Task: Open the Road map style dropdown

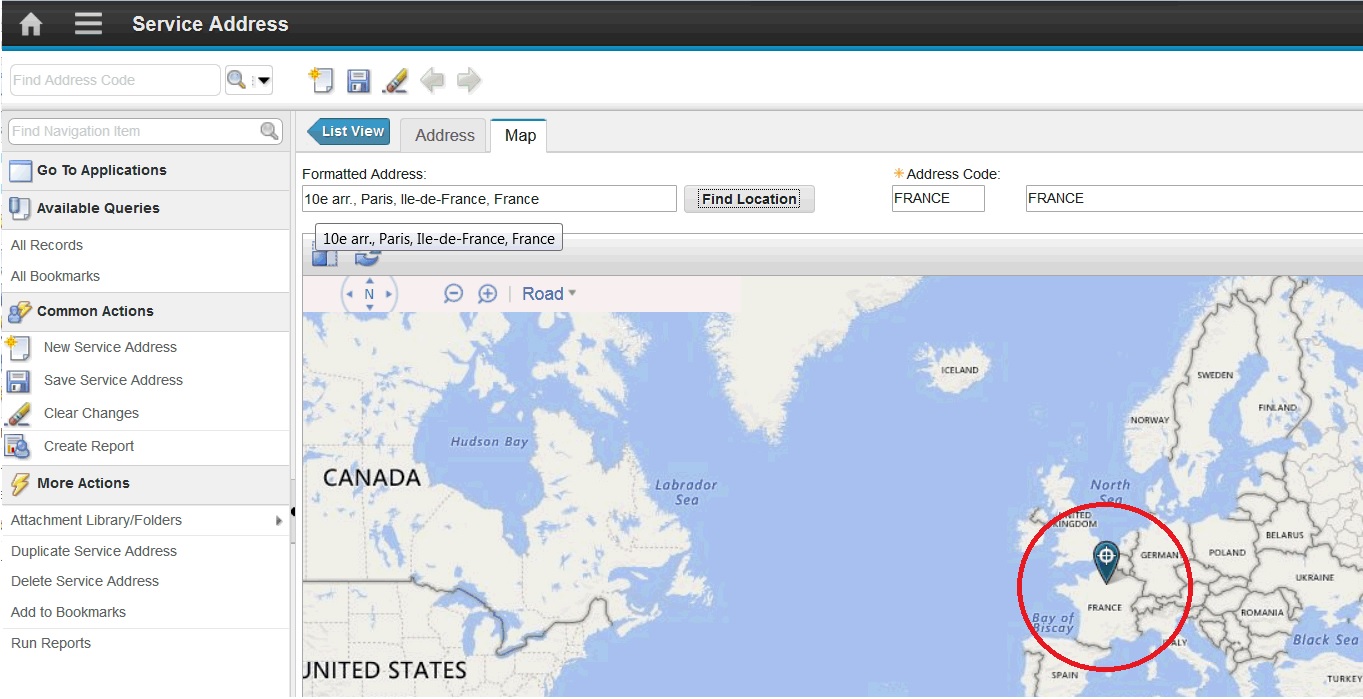Action: (548, 293)
